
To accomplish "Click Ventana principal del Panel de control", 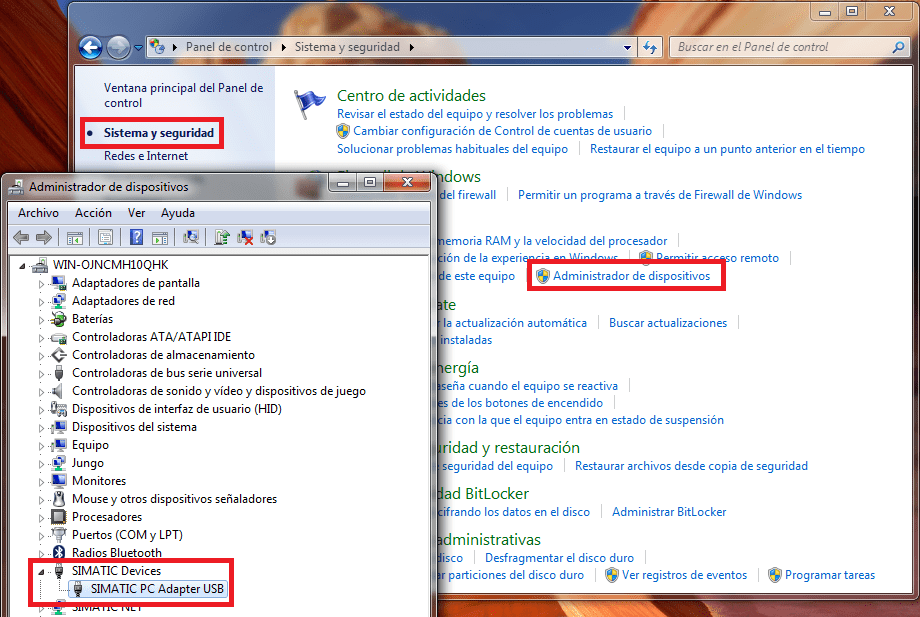I will [184, 95].
